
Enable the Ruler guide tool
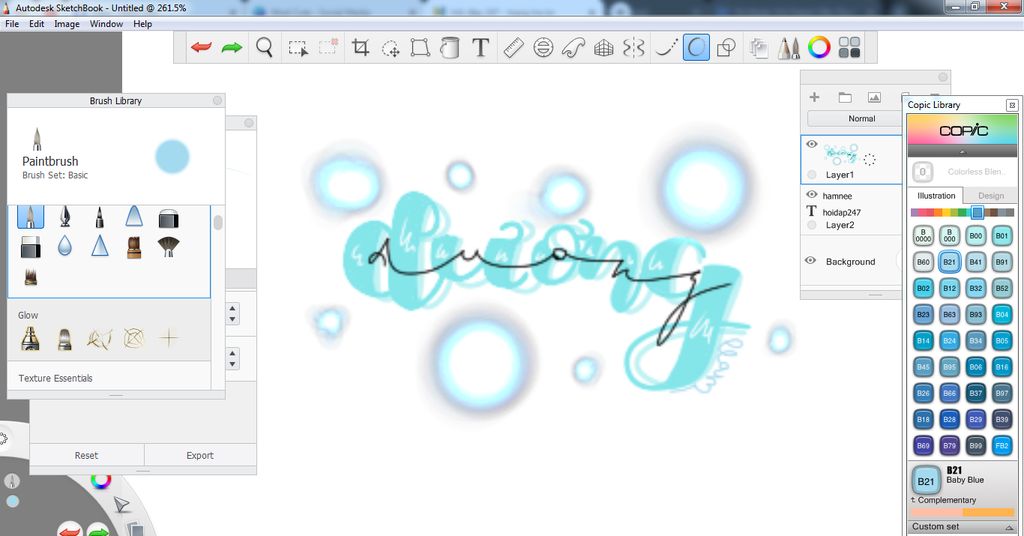point(513,48)
